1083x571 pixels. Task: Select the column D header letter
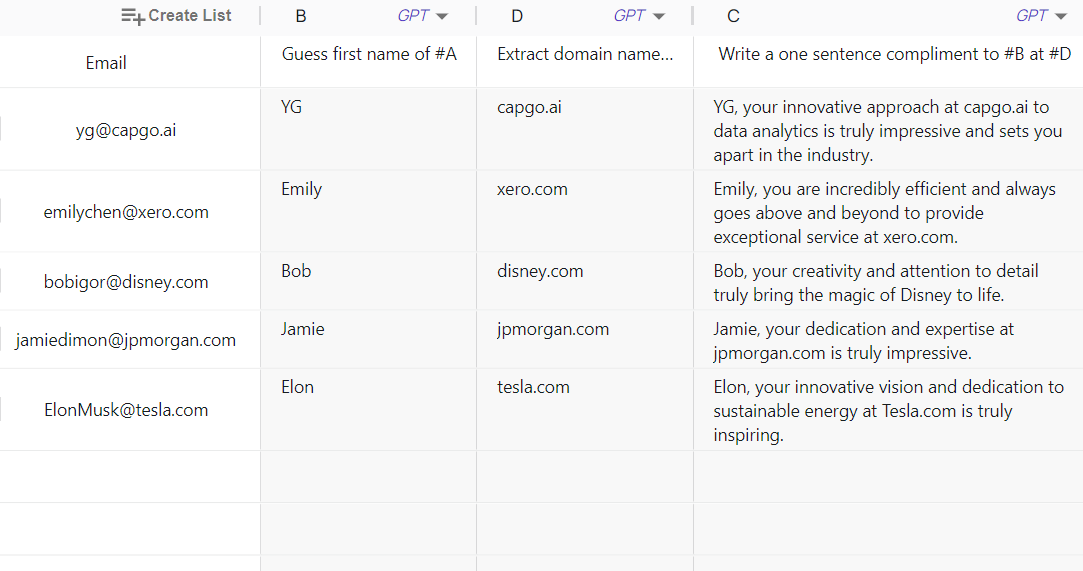pyautogui.click(x=517, y=16)
